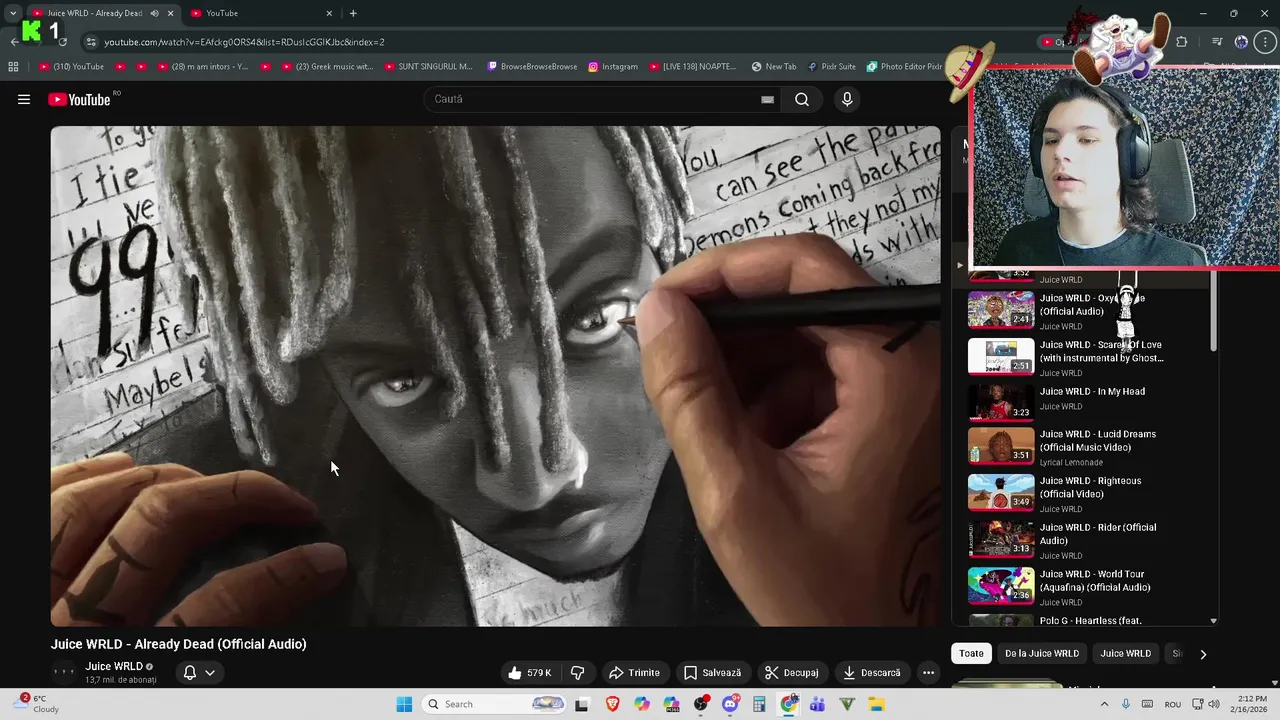The image size is (1280, 720).
Task: Download the video with Descarcă
Action: tap(871, 673)
